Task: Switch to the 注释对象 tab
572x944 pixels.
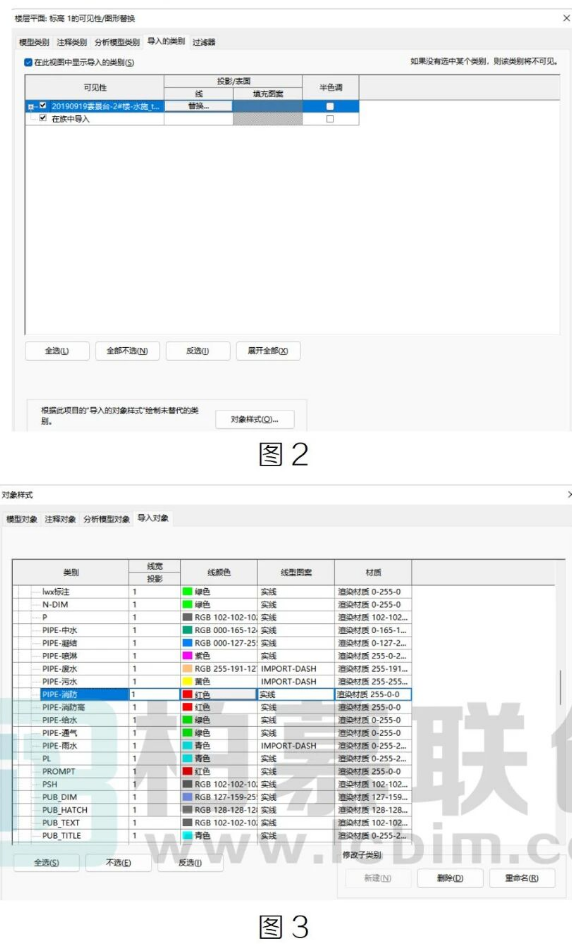Action: pyautogui.click(x=60, y=519)
